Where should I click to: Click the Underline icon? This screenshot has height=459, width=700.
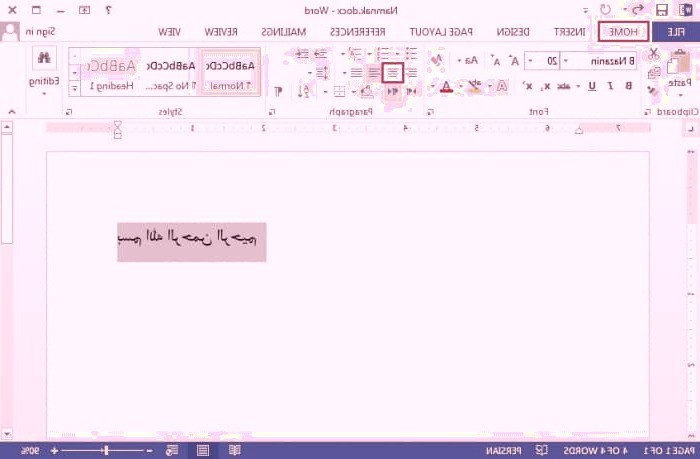tap(593, 86)
